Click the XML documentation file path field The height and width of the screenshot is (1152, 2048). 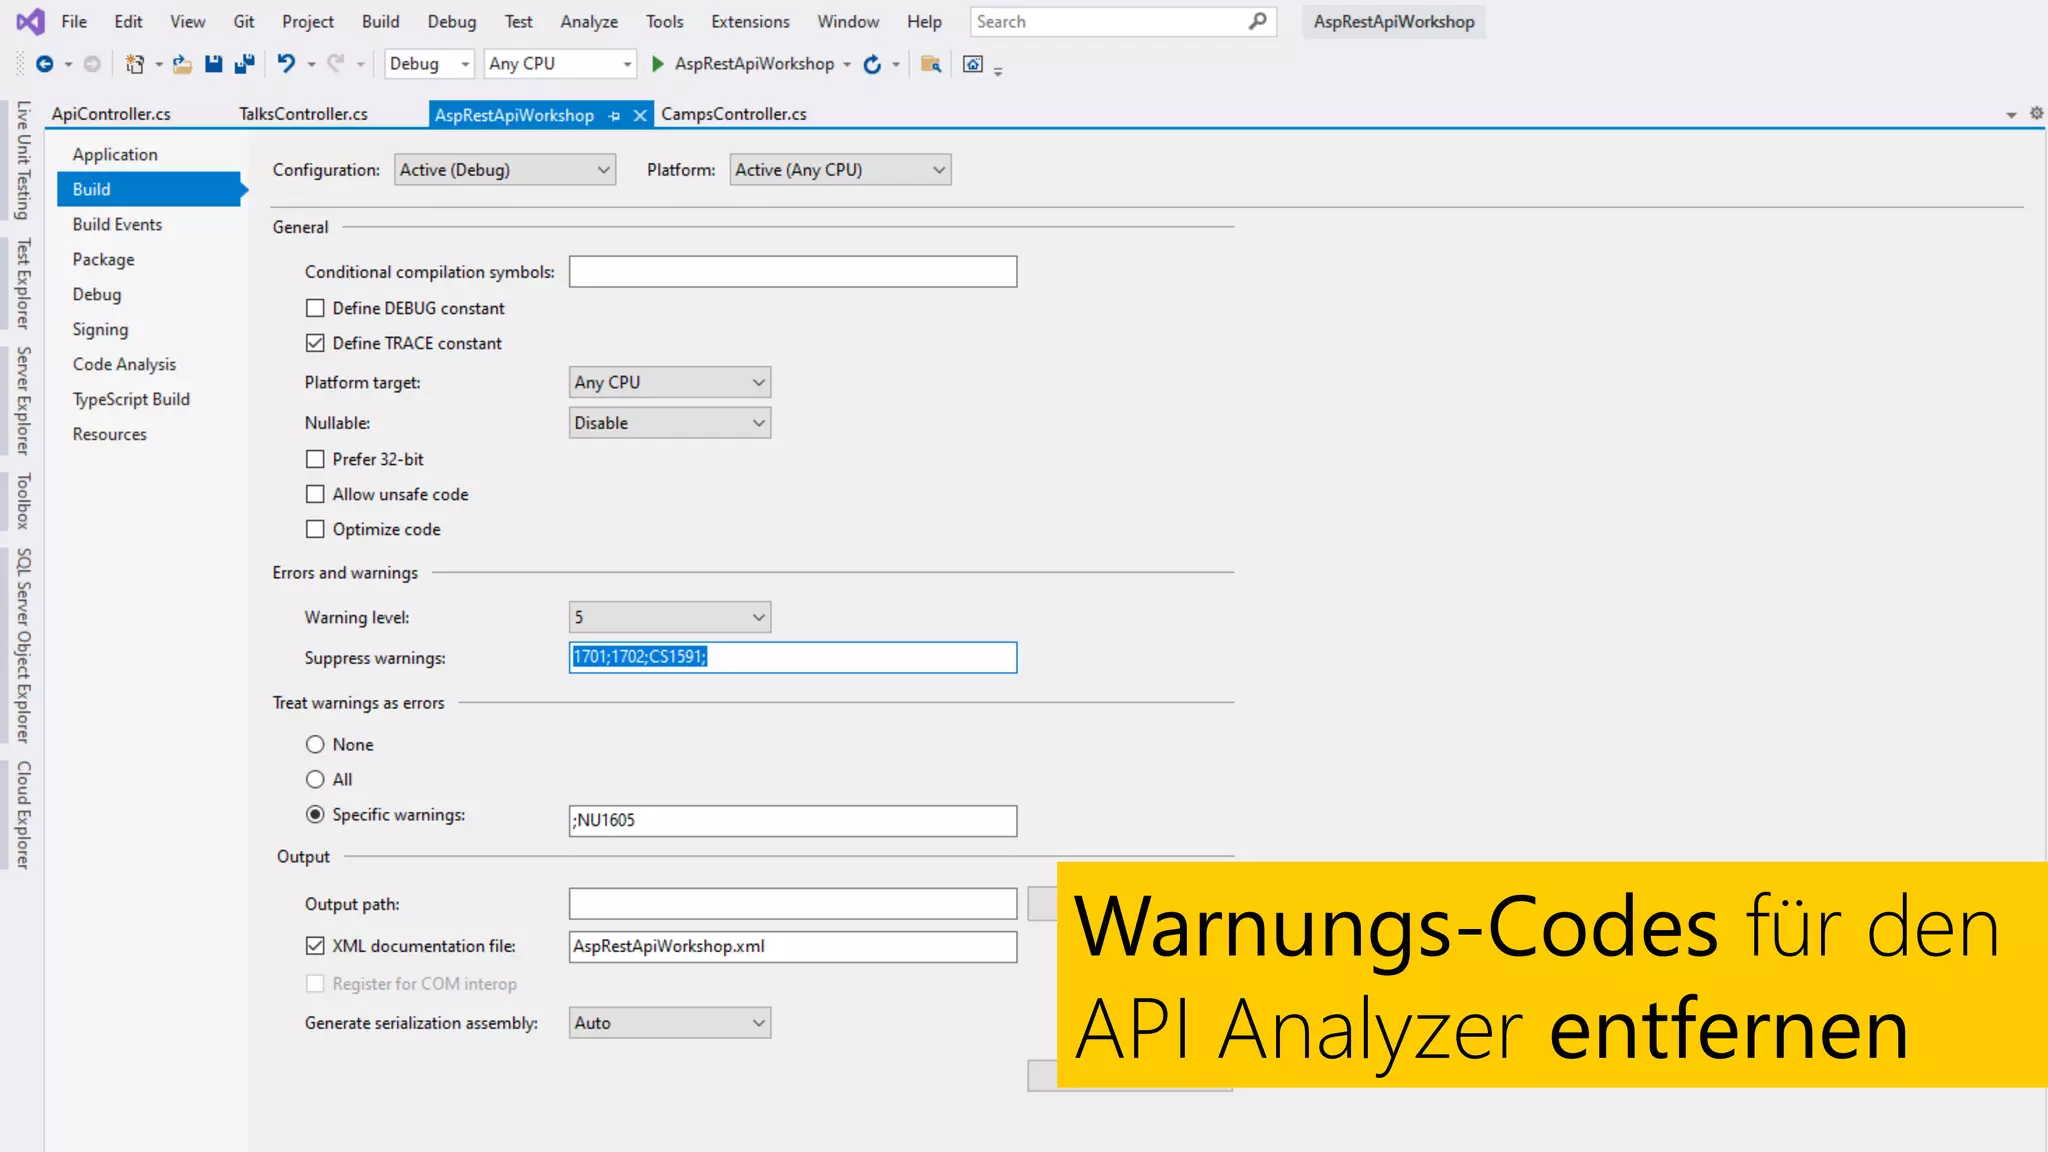793,947
